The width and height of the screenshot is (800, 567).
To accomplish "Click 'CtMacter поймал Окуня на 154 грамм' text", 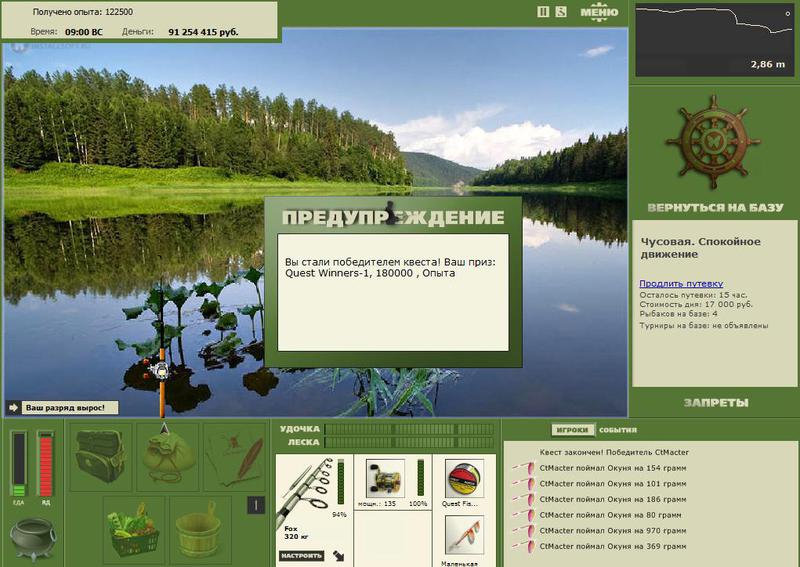I will tap(613, 468).
